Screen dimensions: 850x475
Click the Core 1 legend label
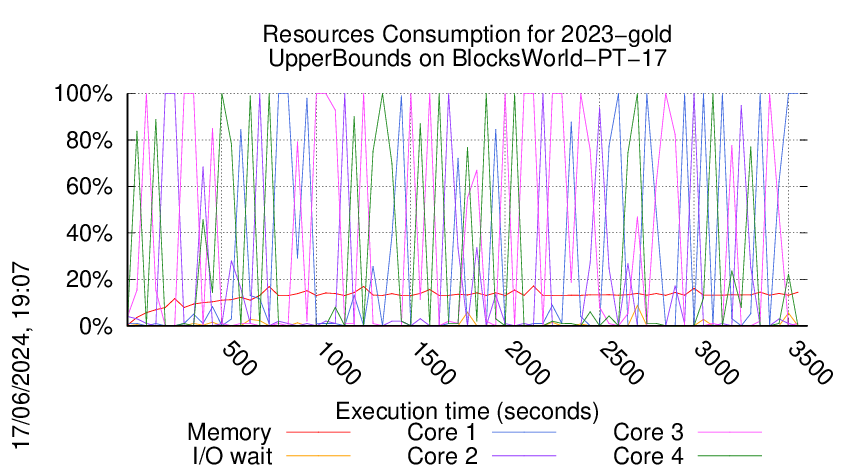441,433
